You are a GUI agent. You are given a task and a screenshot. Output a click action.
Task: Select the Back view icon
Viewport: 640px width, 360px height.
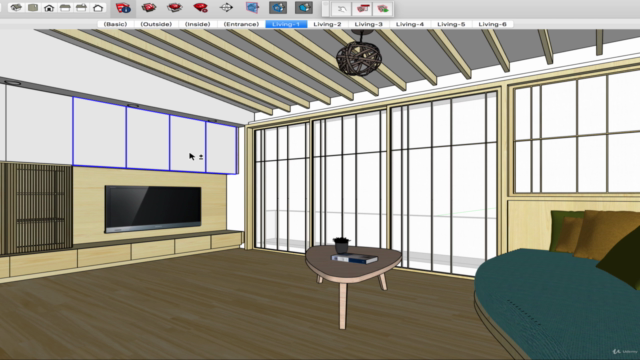[82, 8]
